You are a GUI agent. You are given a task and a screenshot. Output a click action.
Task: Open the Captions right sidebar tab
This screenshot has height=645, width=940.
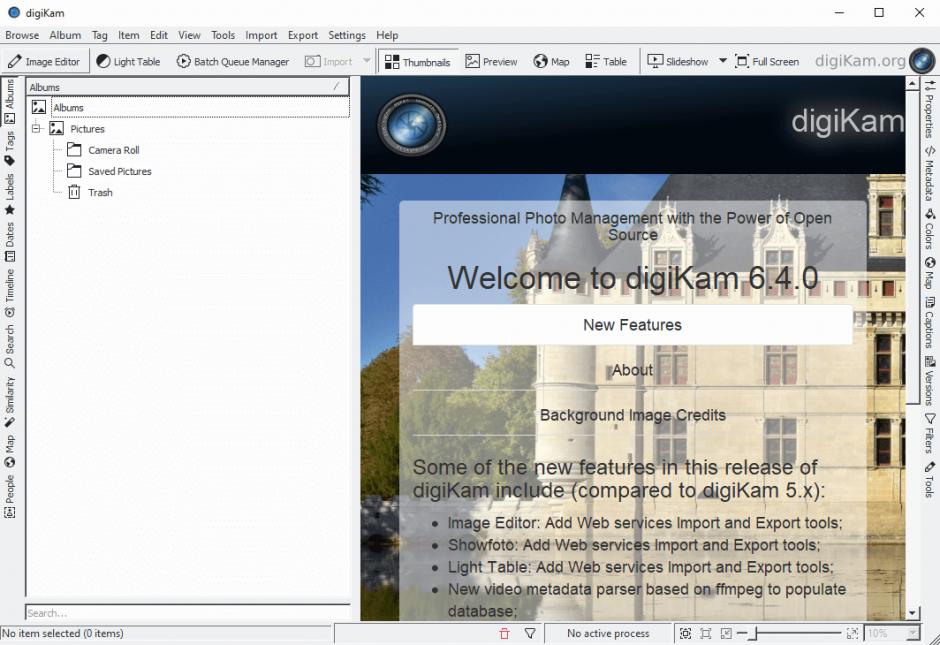tap(929, 322)
